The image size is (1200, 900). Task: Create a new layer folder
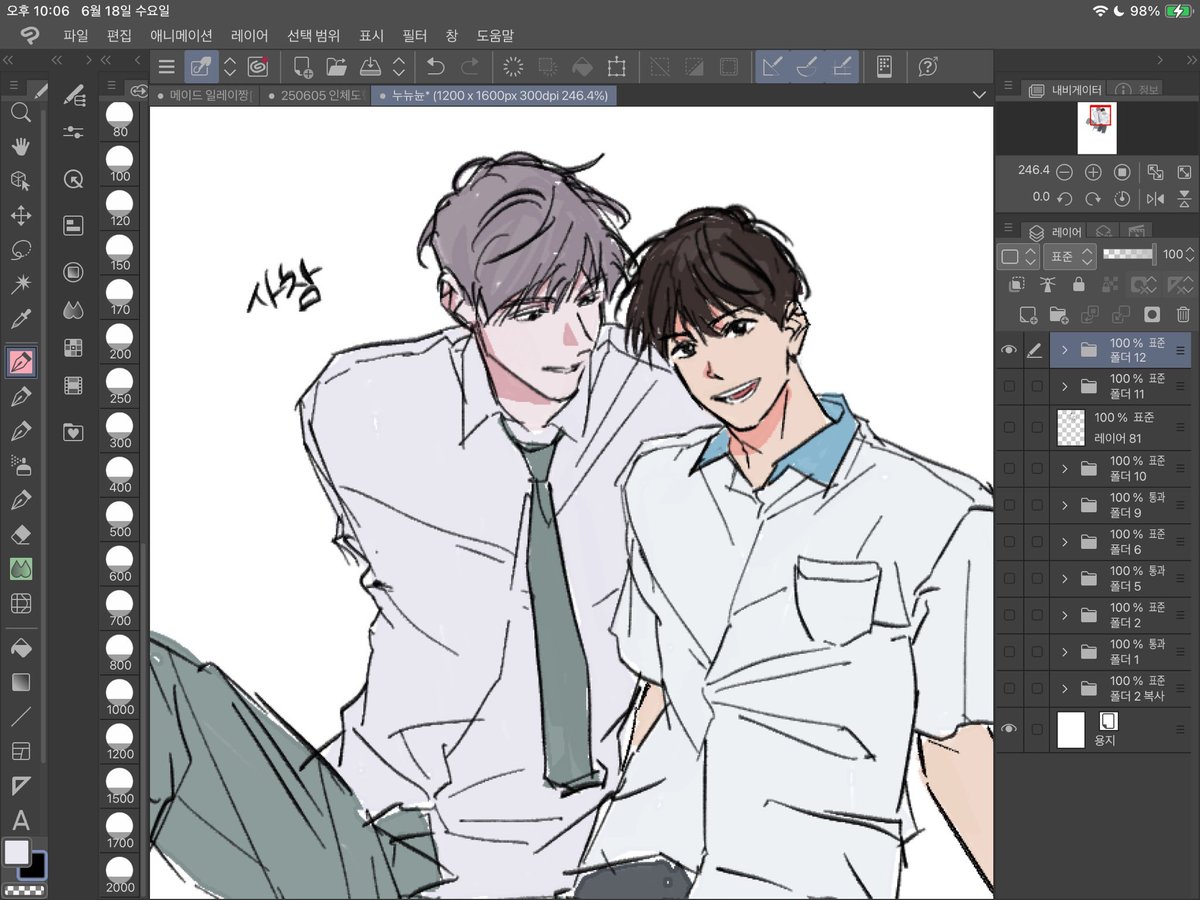[x=1059, y=316]
